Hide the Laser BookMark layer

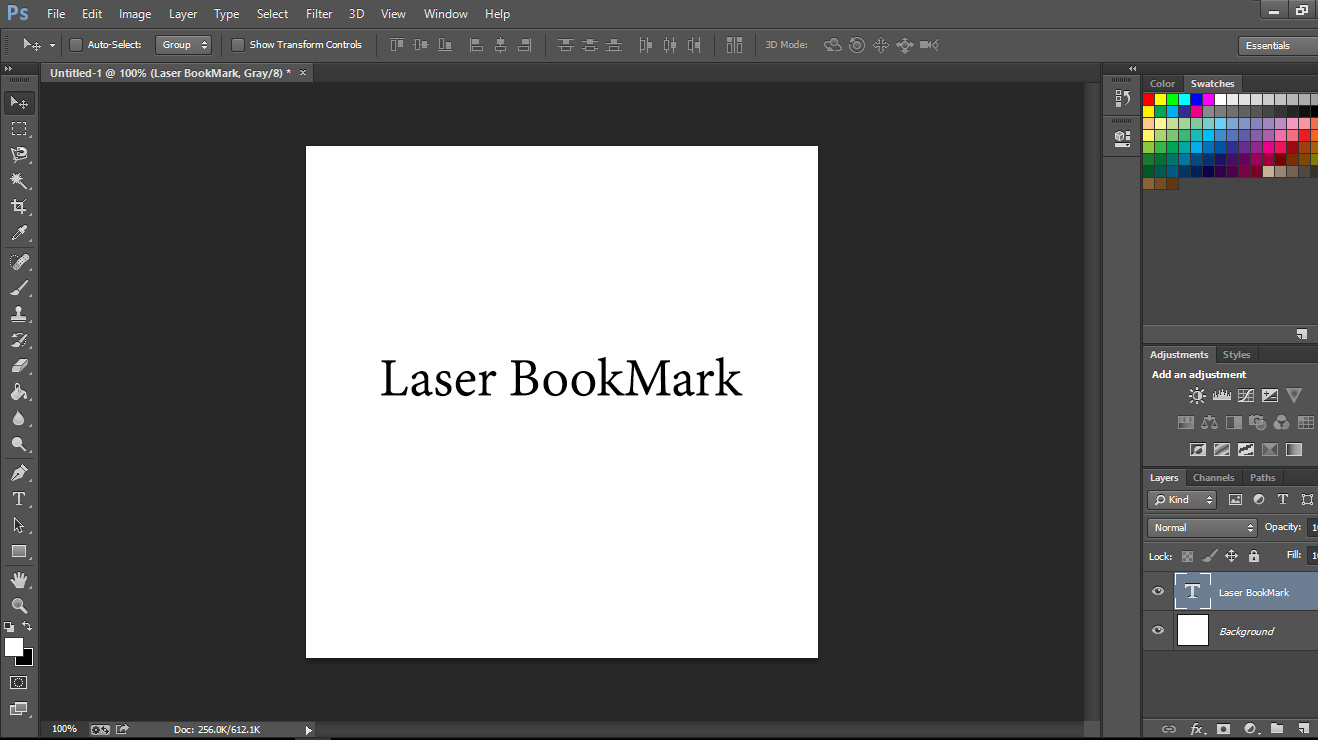(1158, 592)
